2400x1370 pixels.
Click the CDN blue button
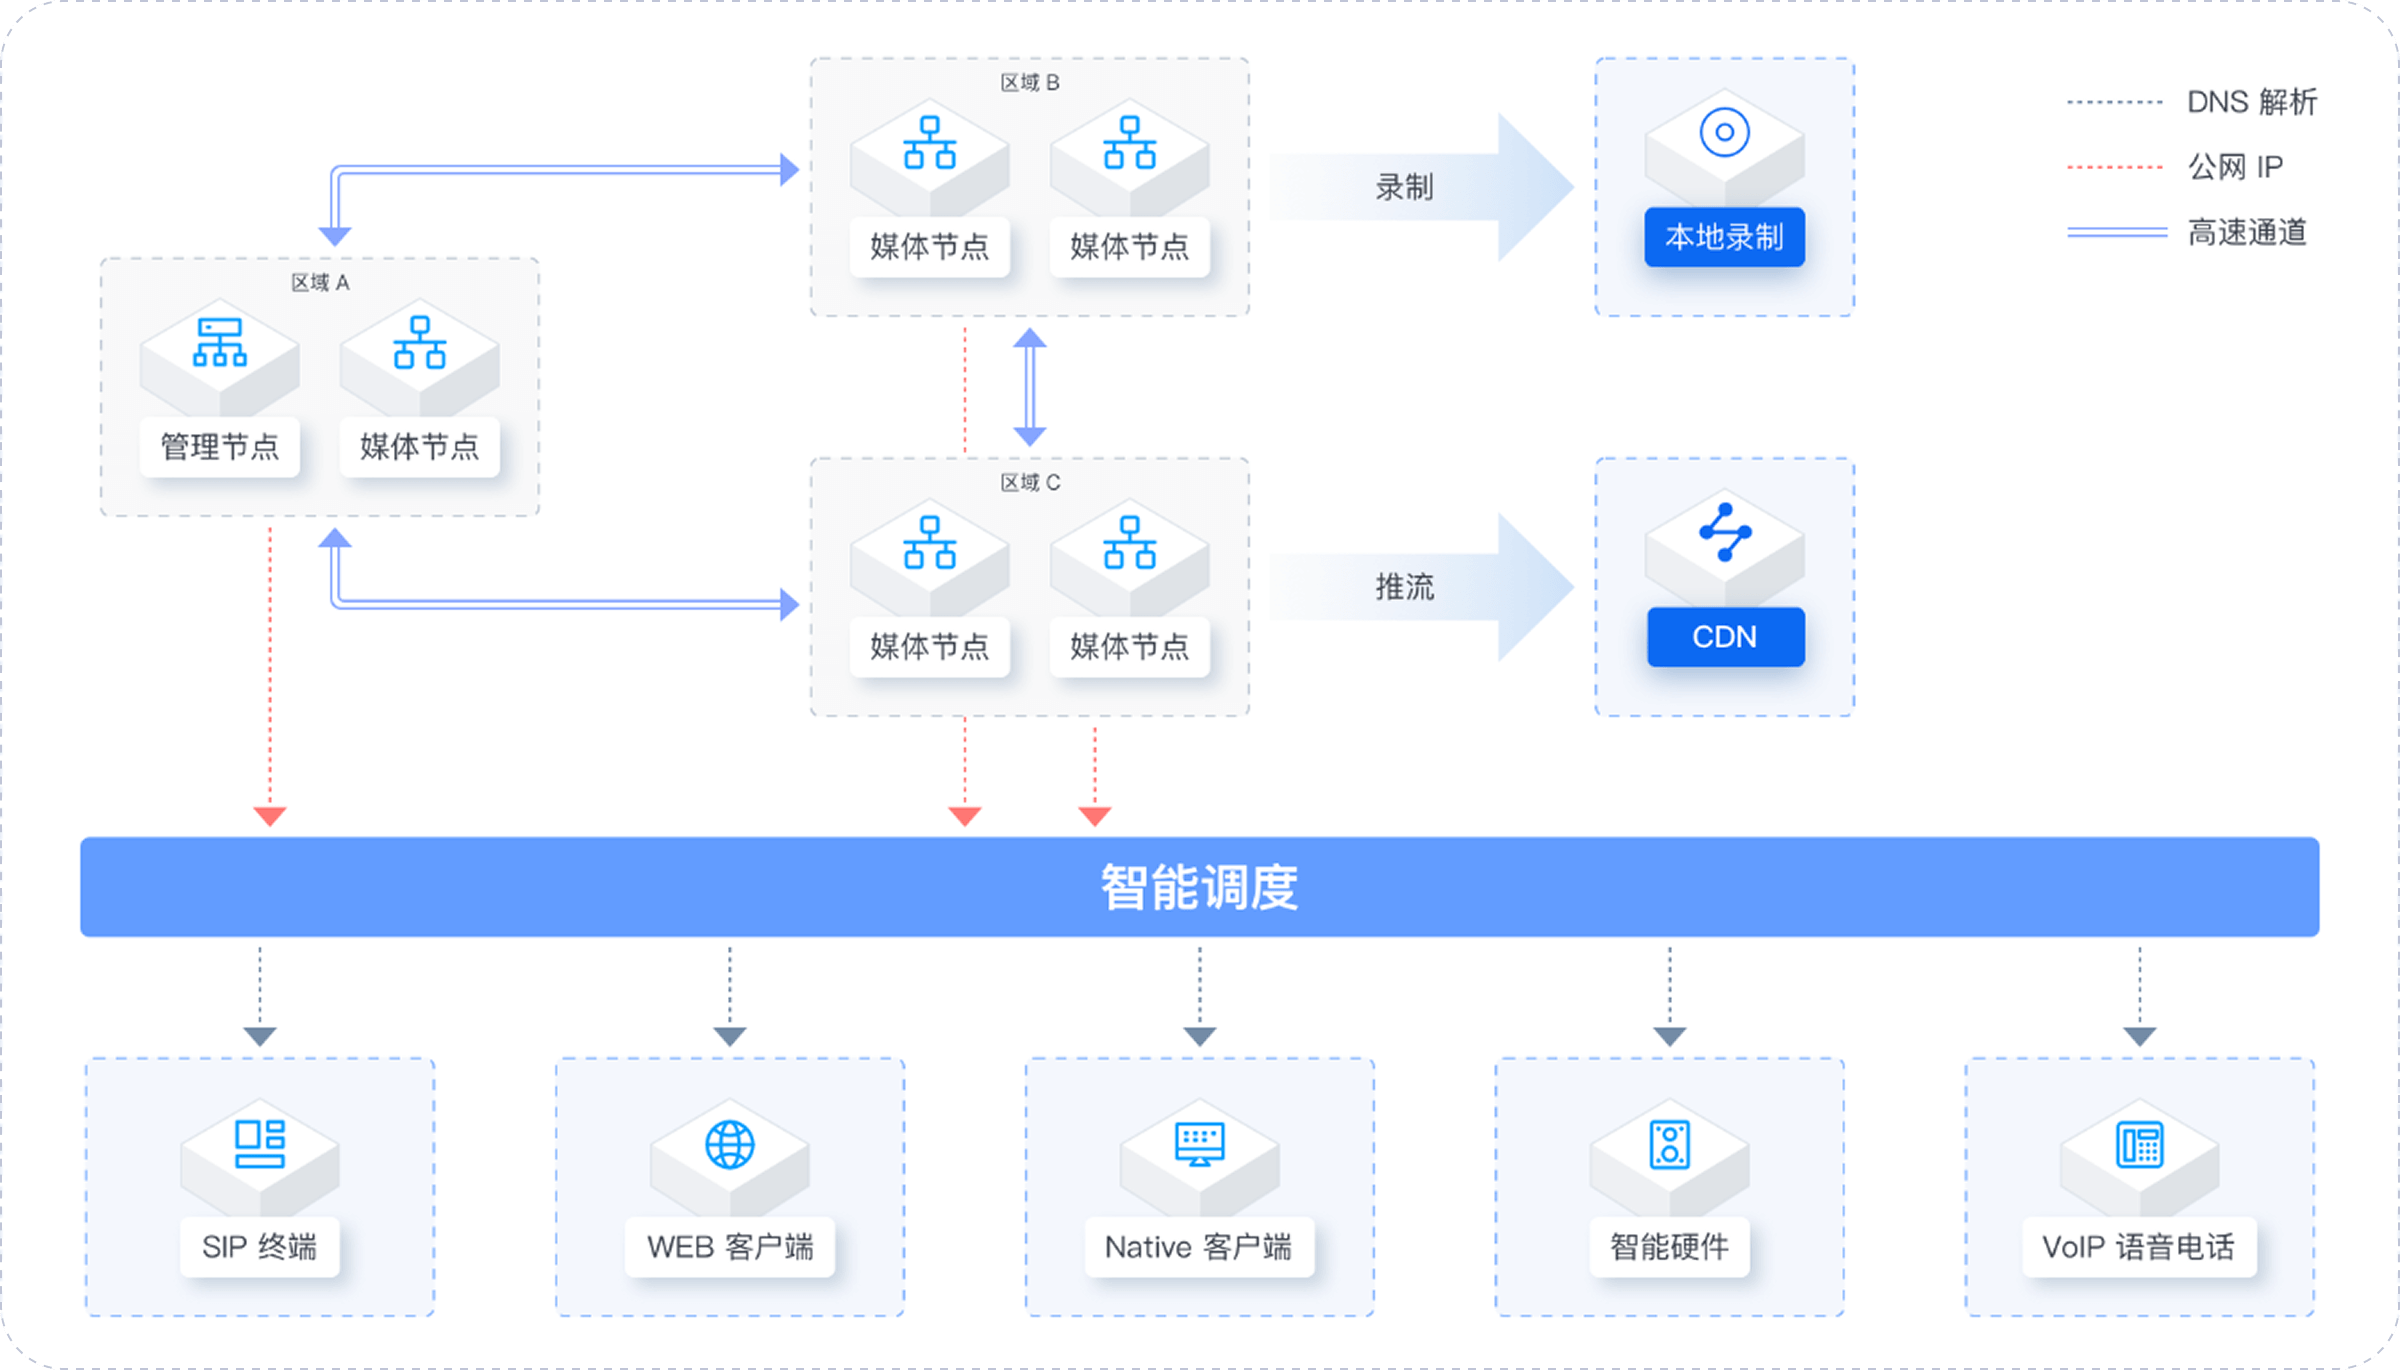(x=1726, y=637)
